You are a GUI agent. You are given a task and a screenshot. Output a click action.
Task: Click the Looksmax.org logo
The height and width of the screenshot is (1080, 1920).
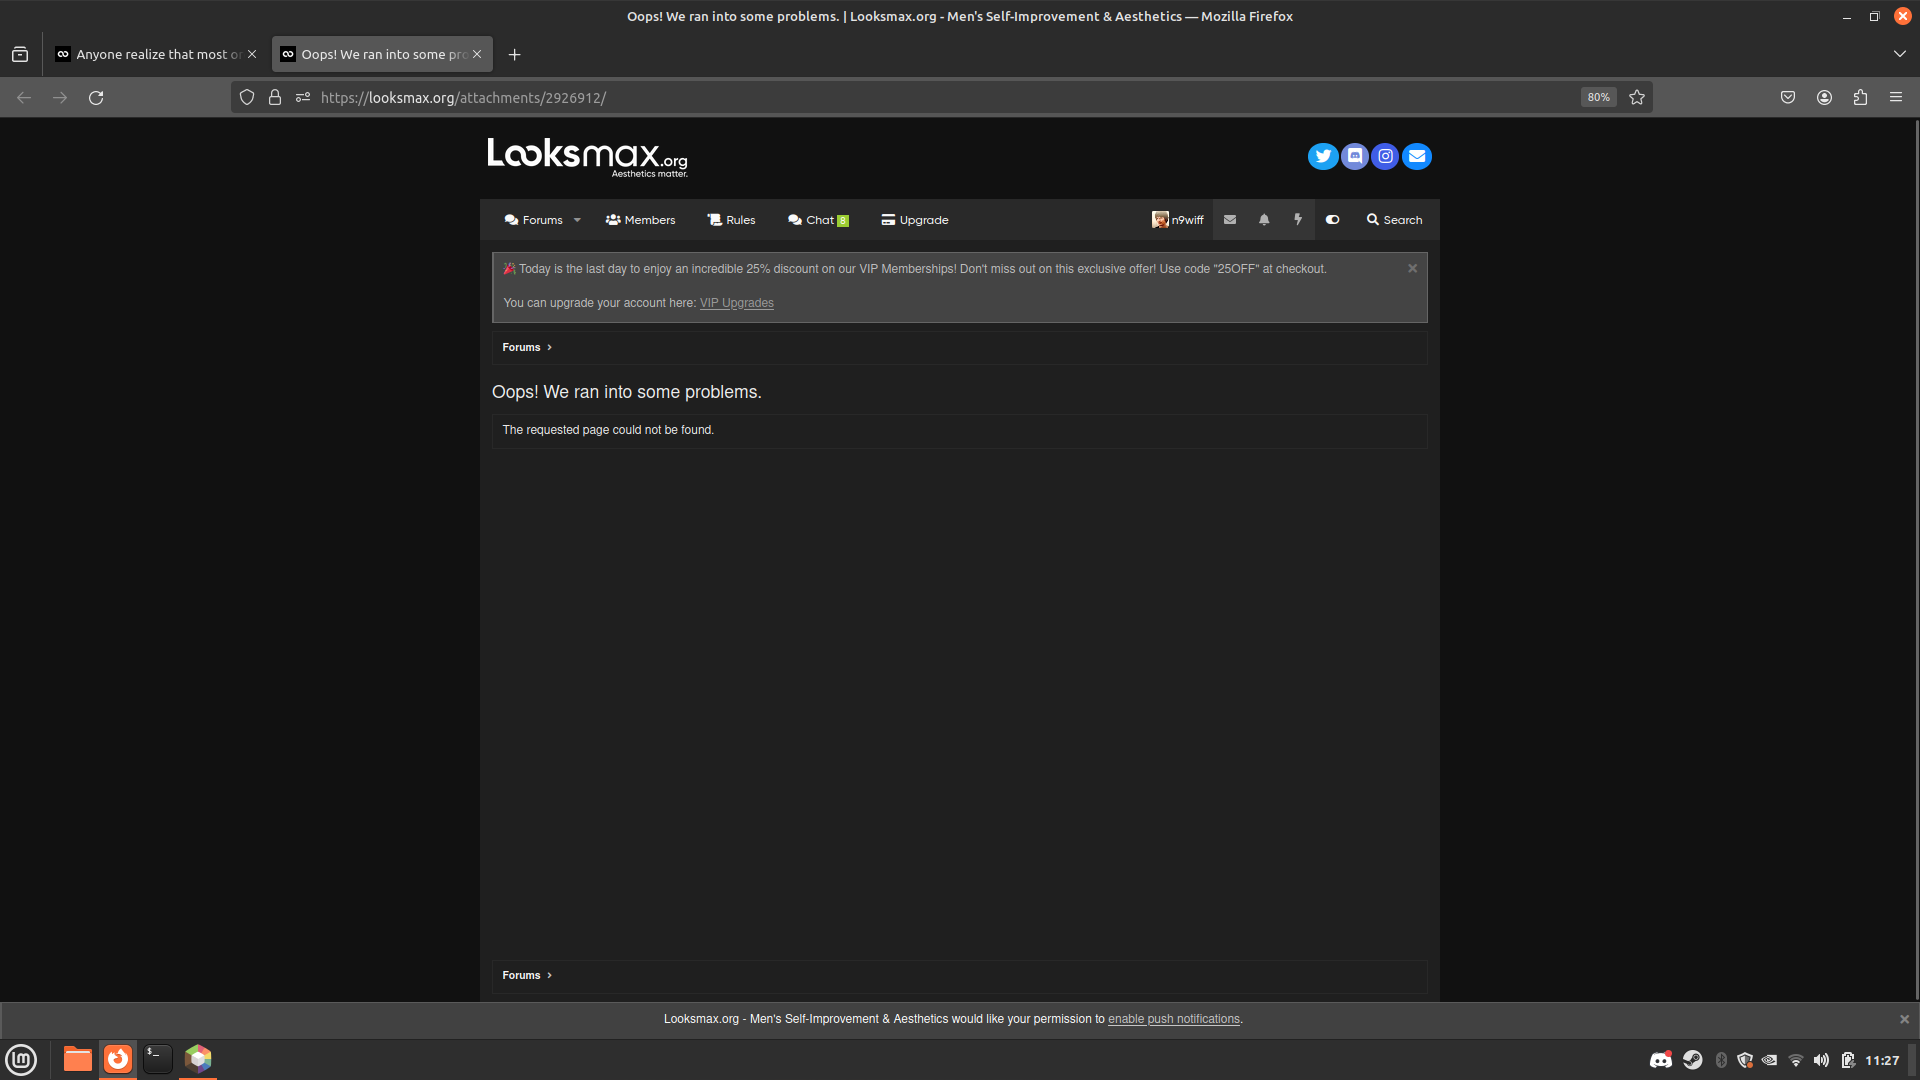(588, 157)
